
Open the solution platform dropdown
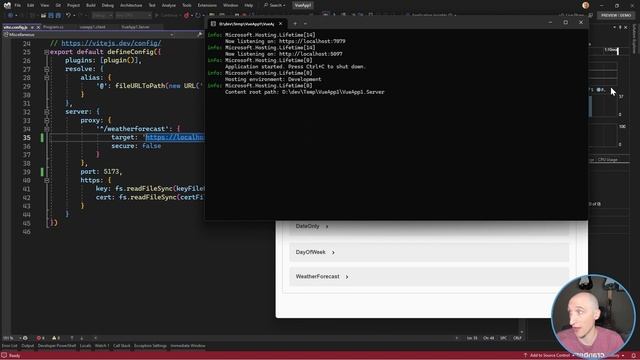tap(133, 16)
